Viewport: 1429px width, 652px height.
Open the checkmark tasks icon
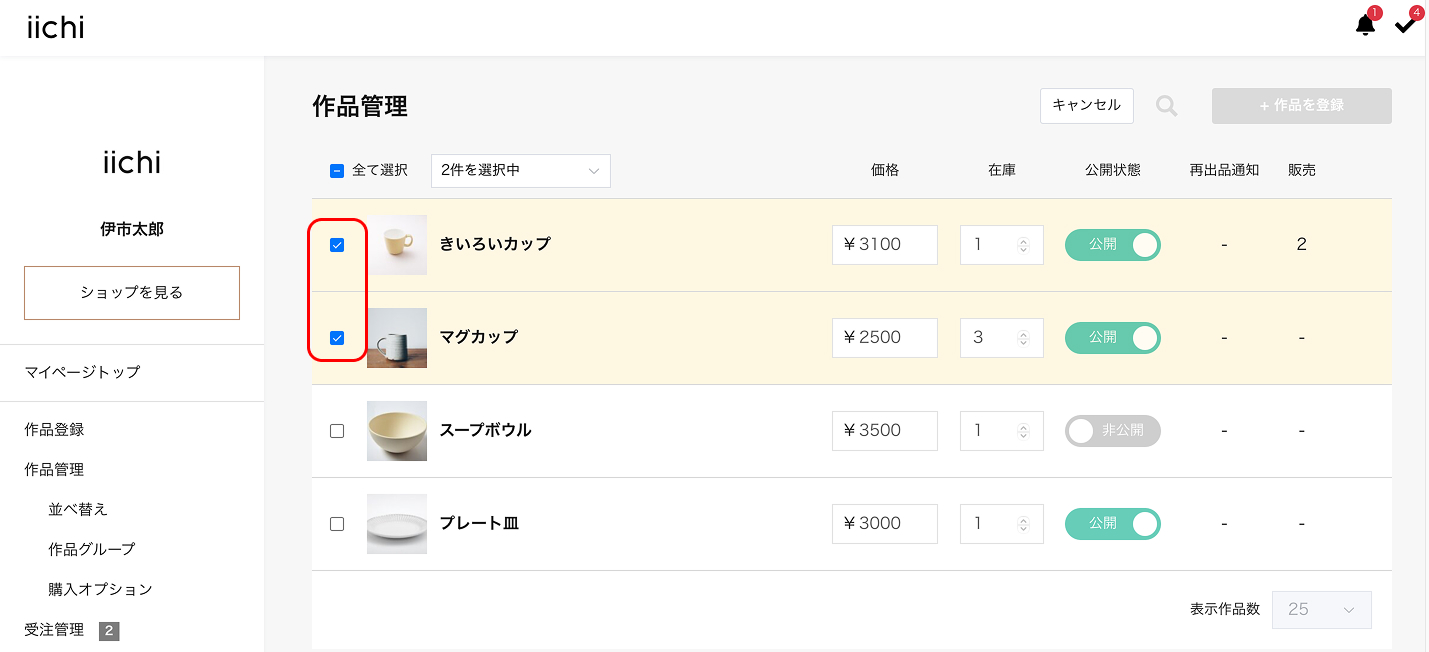pos(1405,26)
